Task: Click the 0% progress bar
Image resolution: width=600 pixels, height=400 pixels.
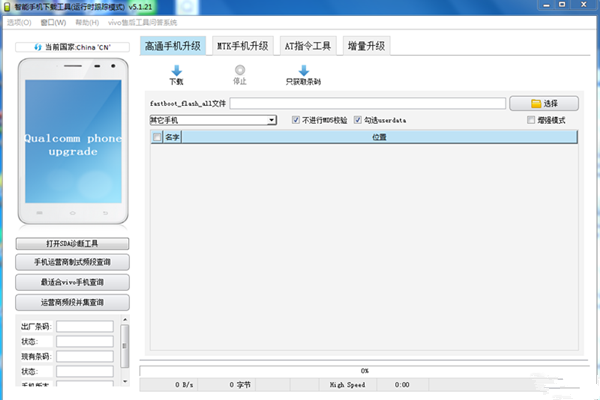Action: 364,371
